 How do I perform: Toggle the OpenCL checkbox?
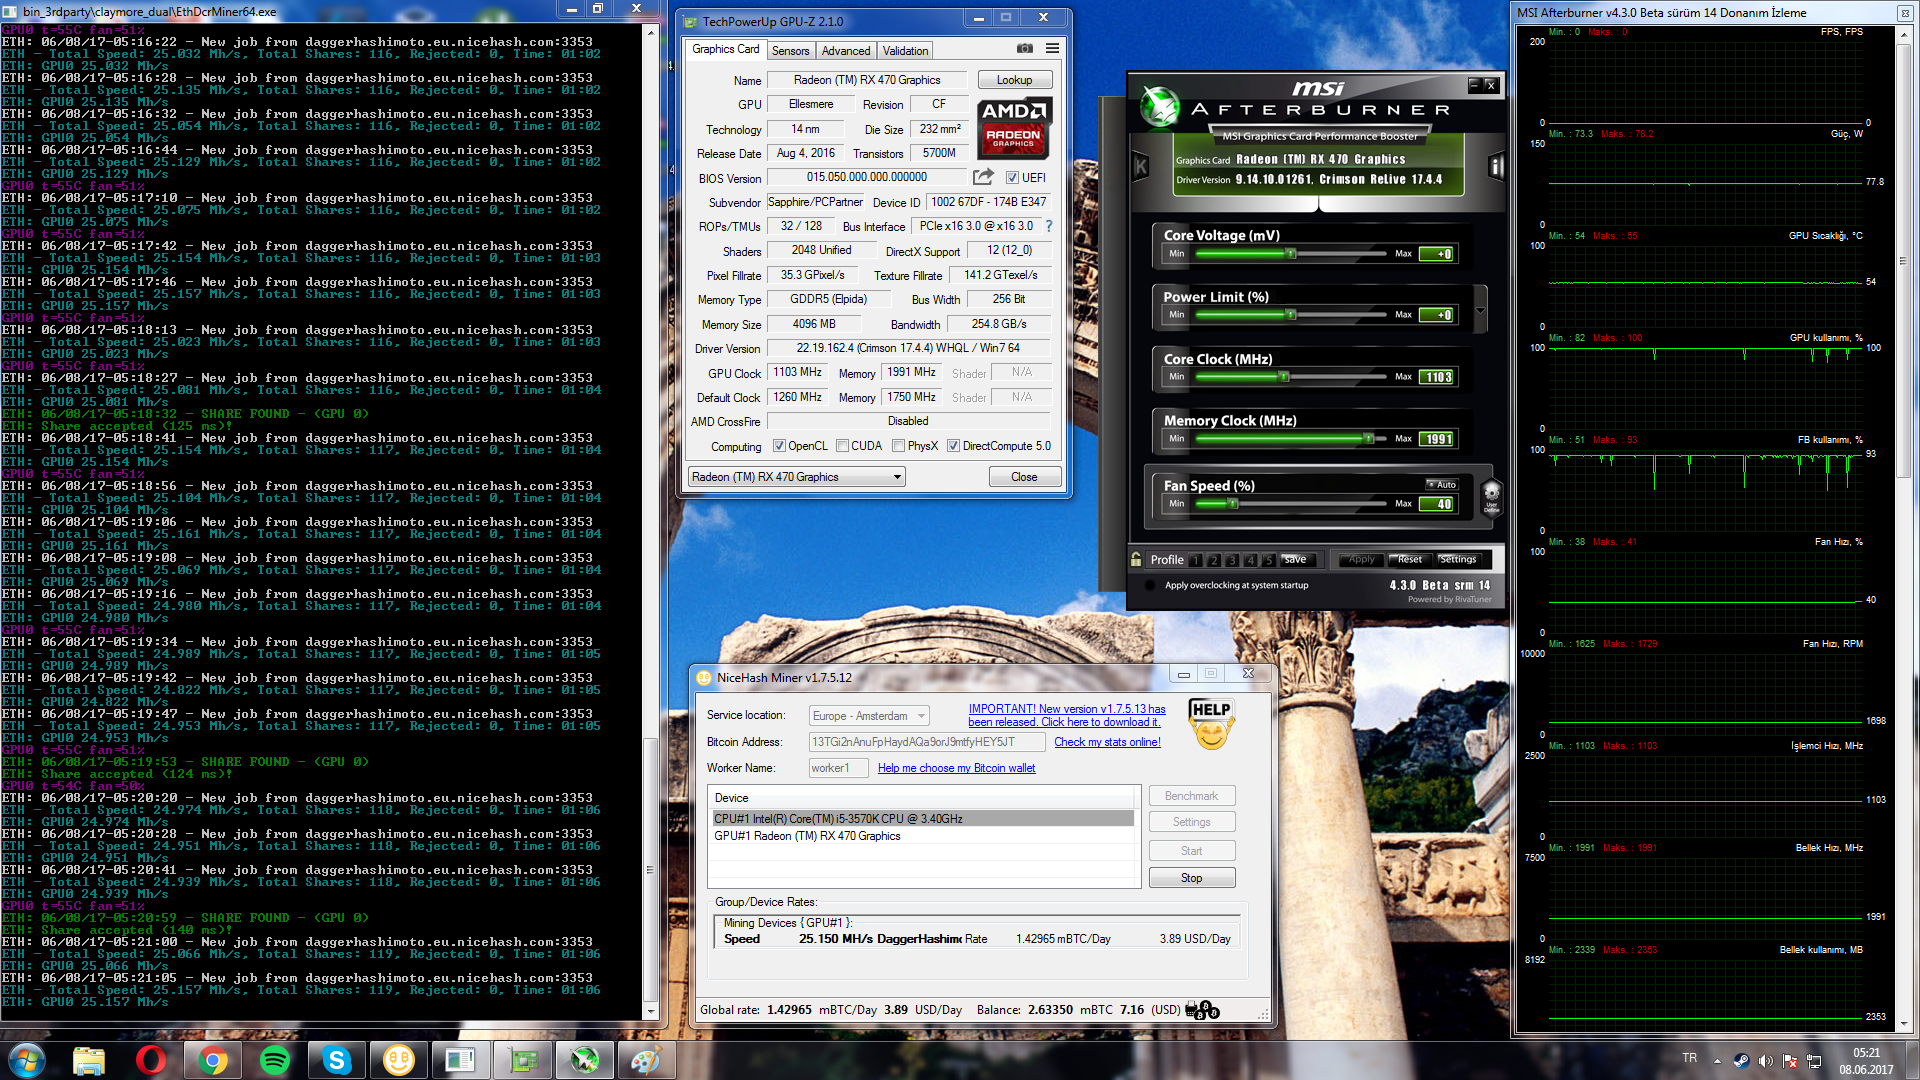779,446
